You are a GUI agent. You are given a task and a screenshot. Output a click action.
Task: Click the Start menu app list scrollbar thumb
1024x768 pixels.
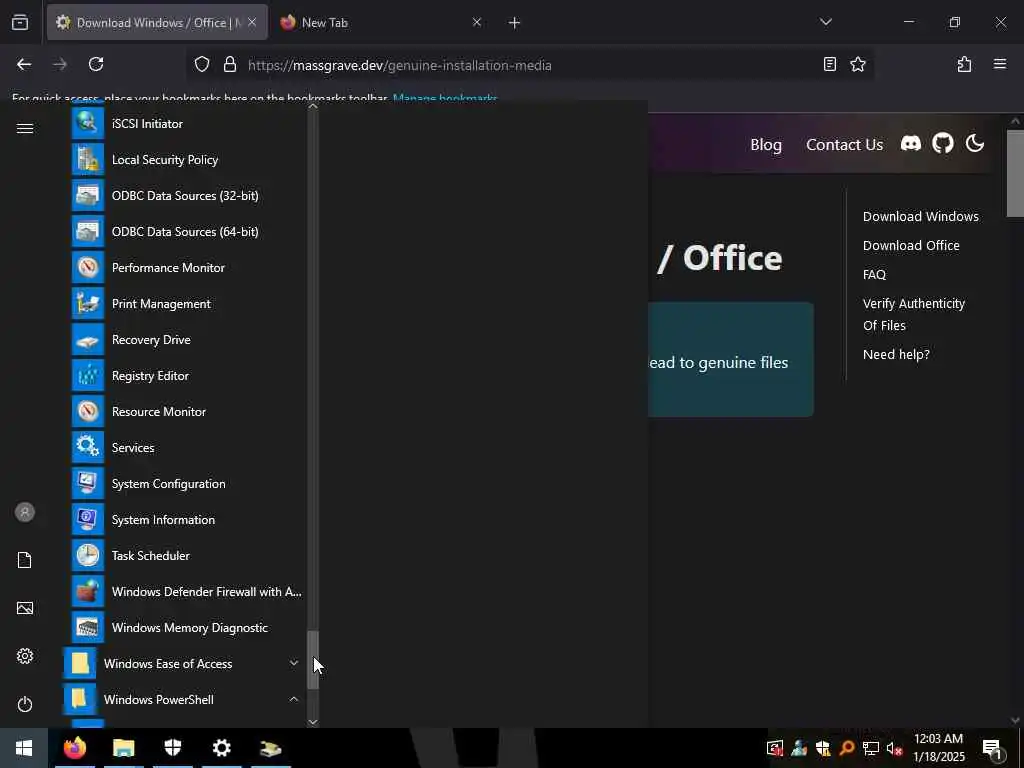313,660
